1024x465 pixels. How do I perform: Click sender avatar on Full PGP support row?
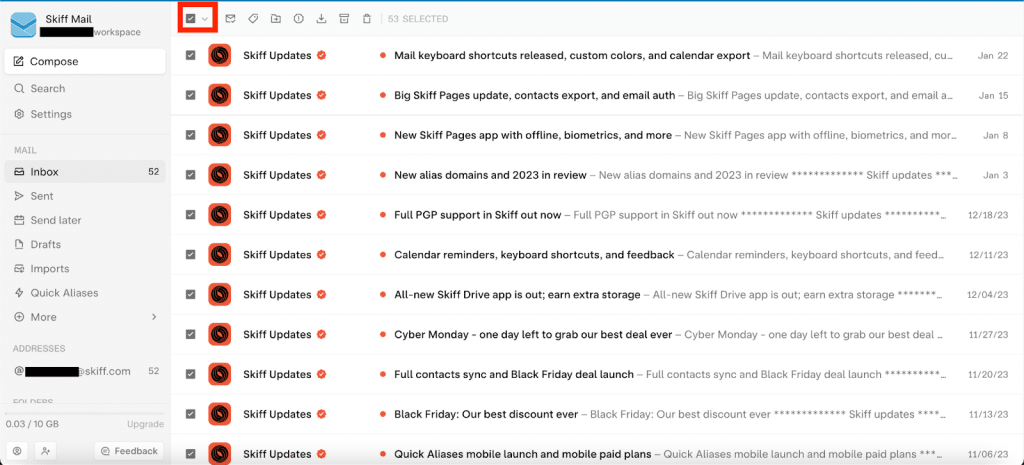(219, 215)
